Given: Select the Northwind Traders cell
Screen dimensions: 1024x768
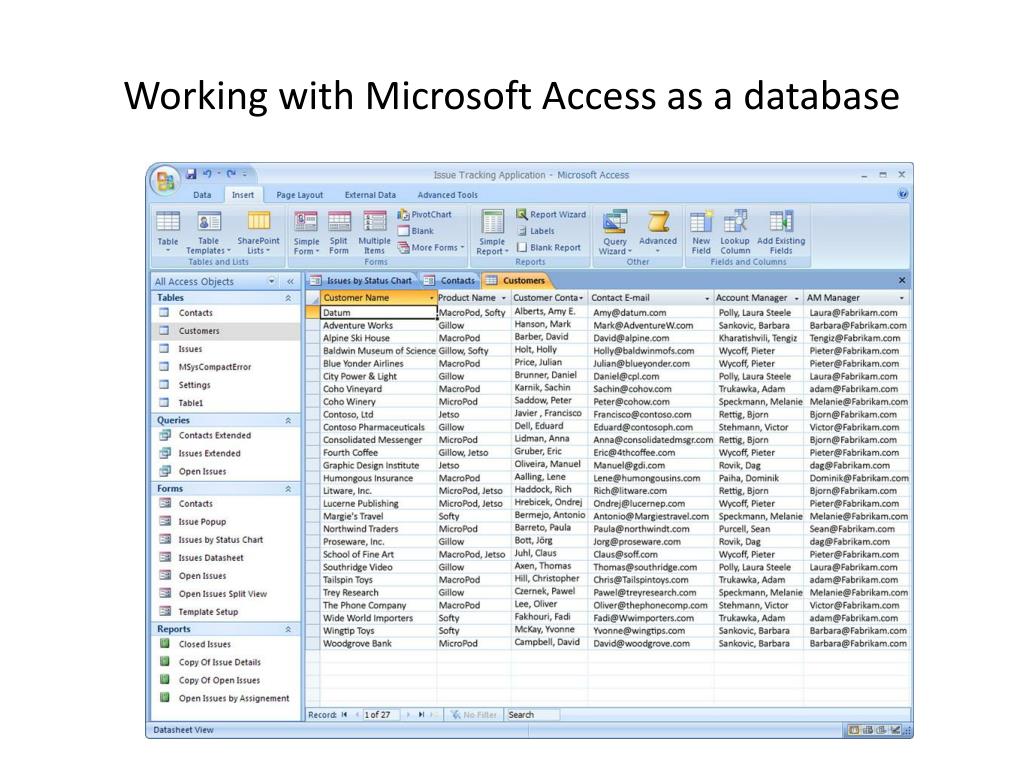Looking at the screenshot, I should pyautogui.click(x=379, y=529).
